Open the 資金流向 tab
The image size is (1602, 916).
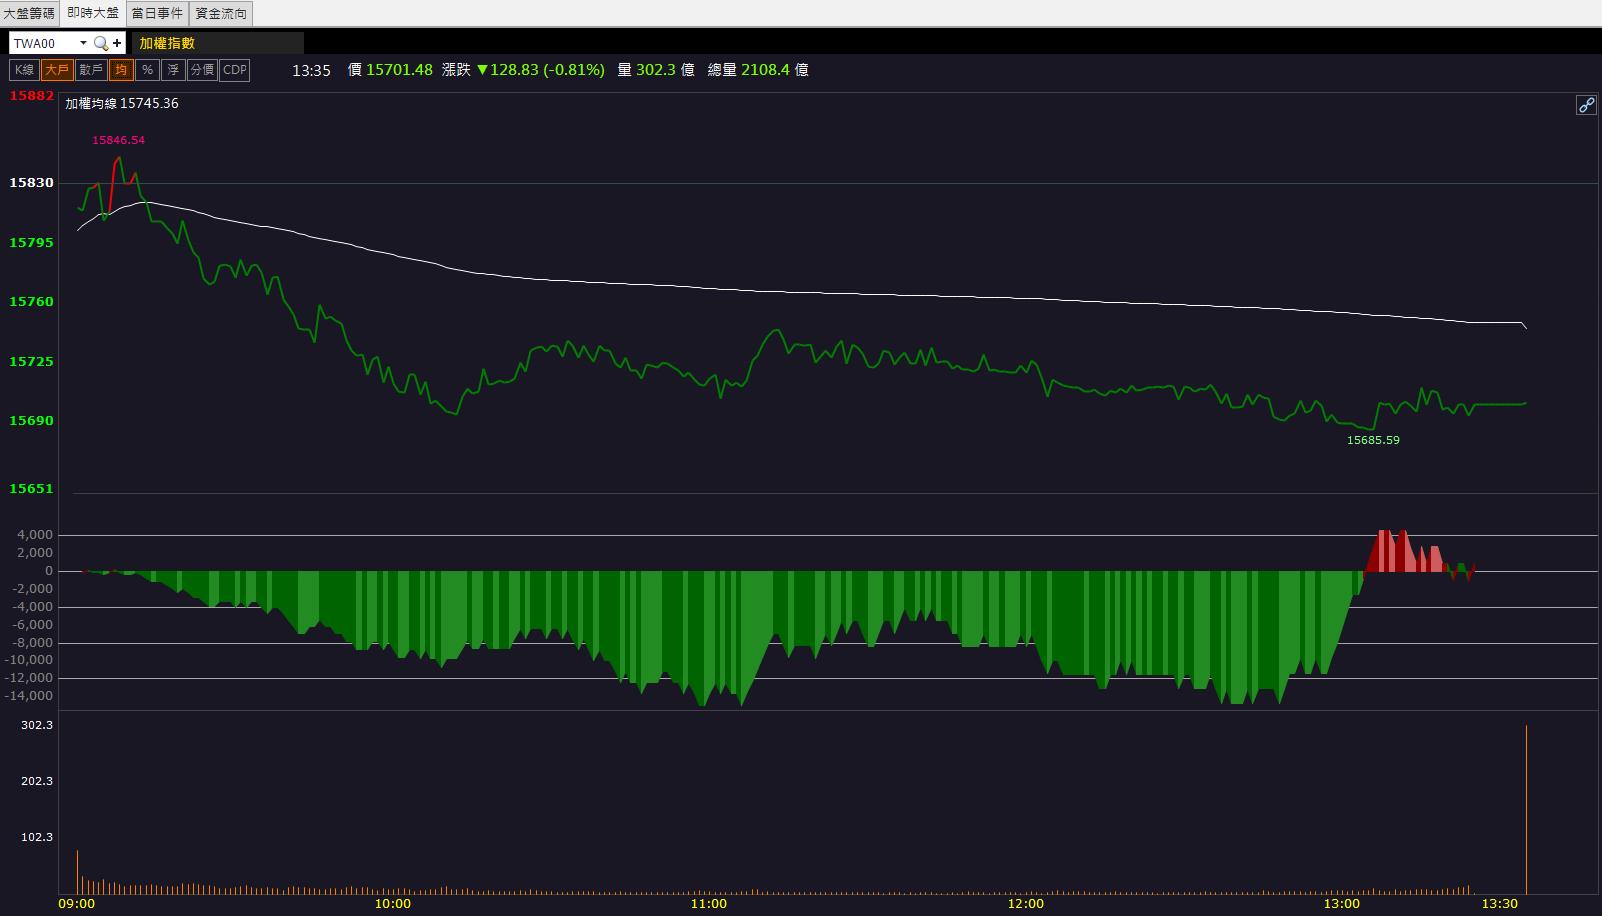(x=221, y=13)
